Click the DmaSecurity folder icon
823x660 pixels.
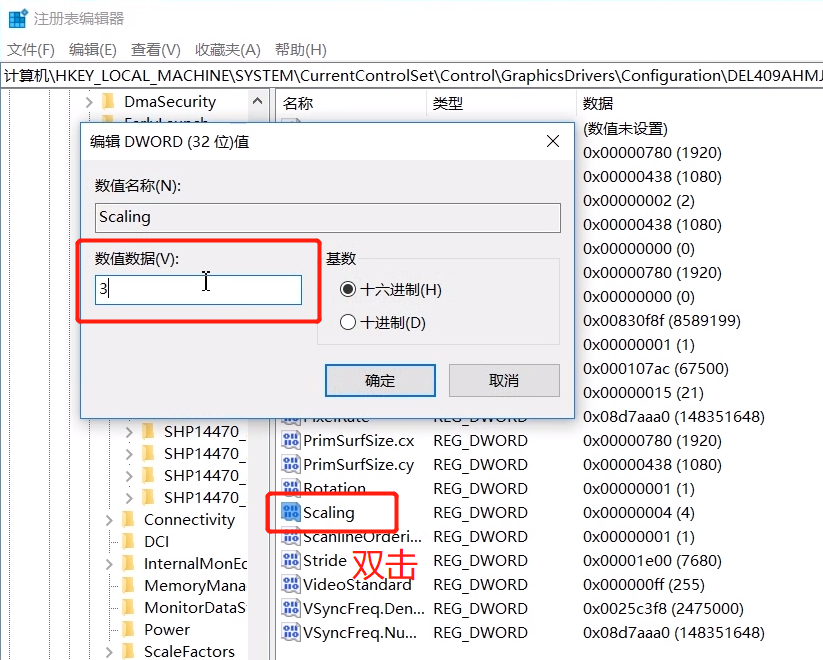pos(110,101)
